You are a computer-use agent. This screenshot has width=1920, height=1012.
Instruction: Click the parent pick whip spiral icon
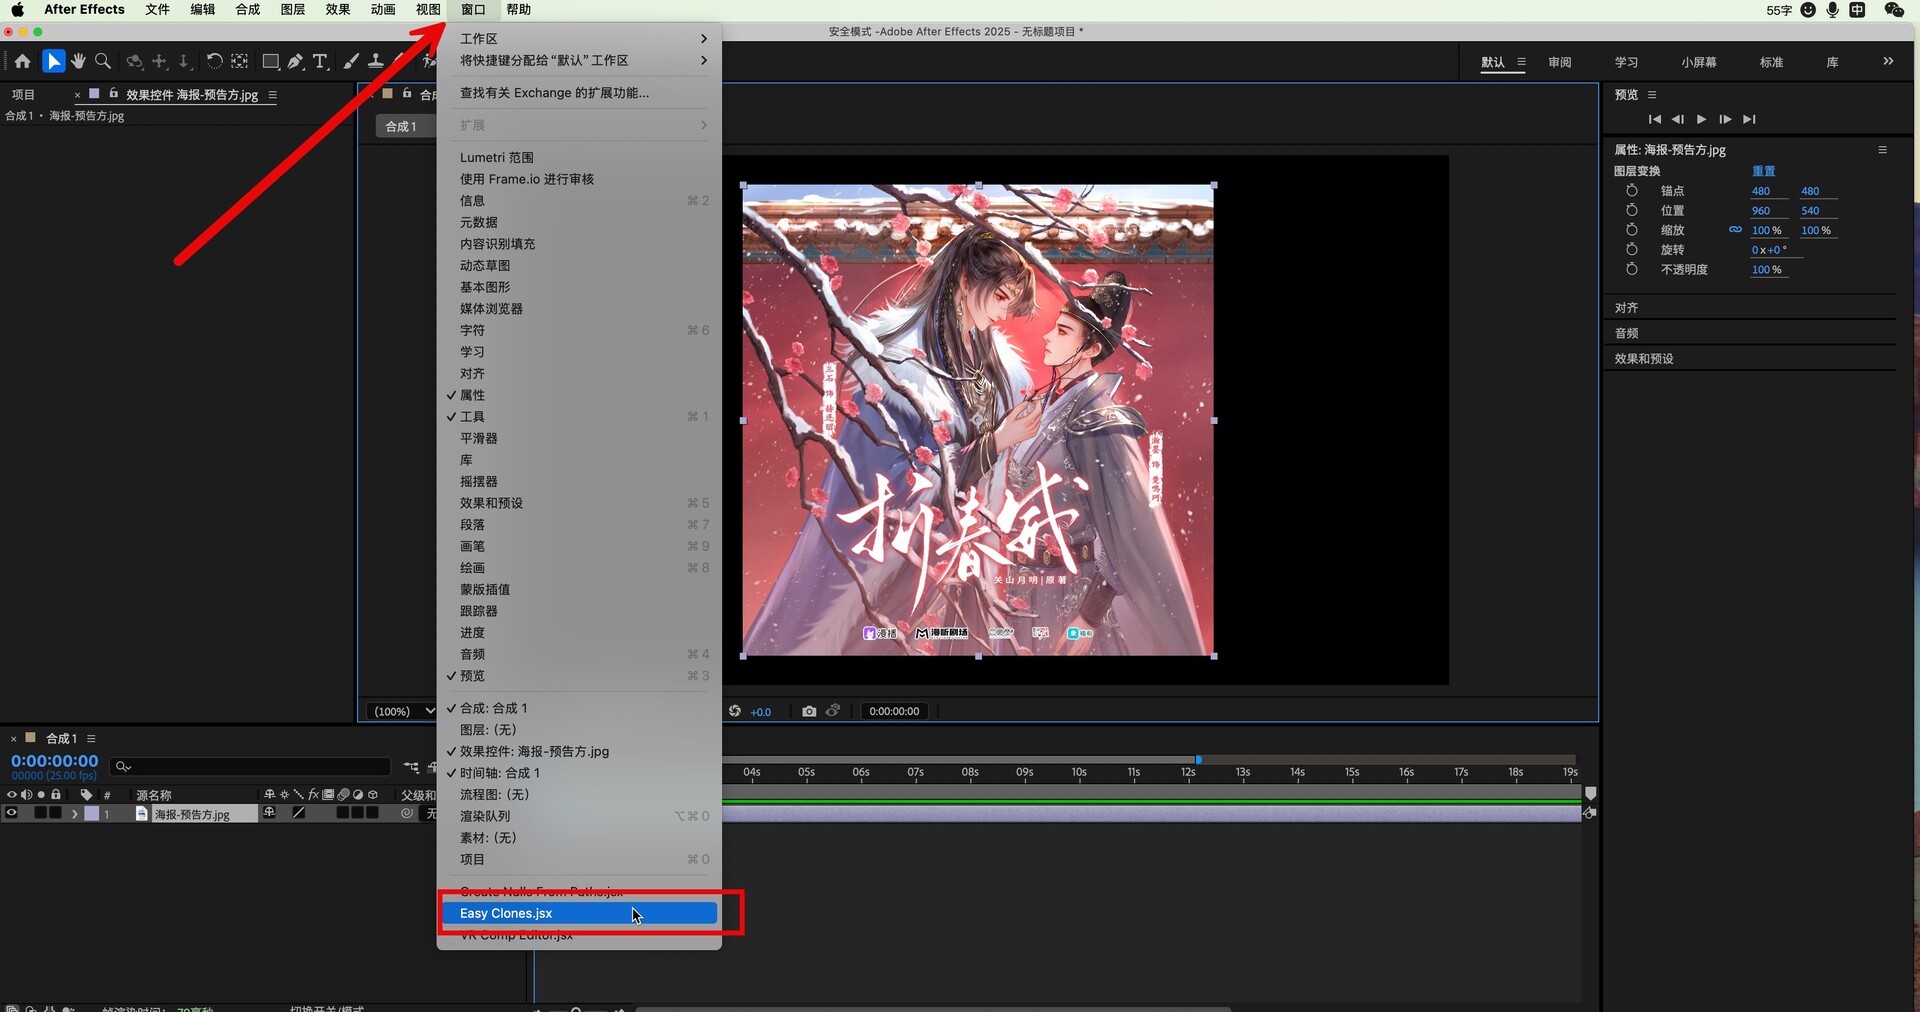point(407,813)
